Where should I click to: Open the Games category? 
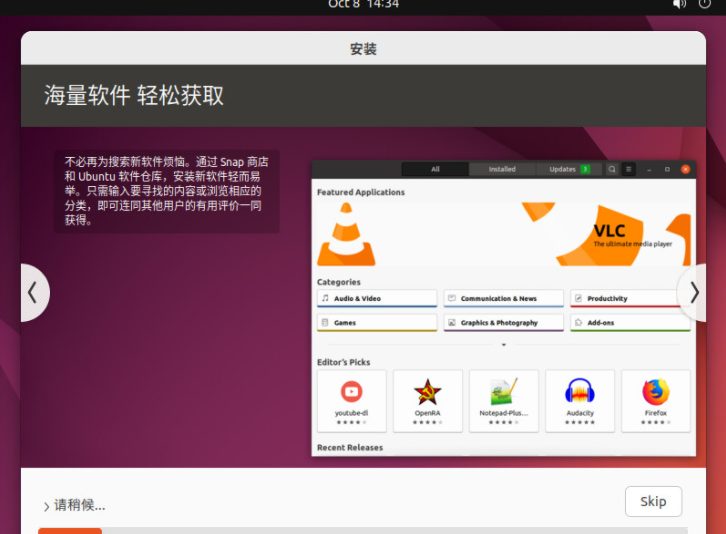pyautogui.click(x=377, y=322)
